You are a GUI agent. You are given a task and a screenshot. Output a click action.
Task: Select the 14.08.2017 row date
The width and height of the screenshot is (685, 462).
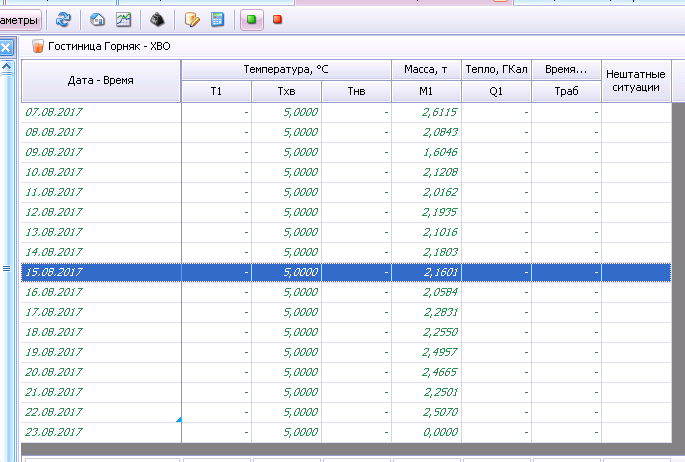54,252
